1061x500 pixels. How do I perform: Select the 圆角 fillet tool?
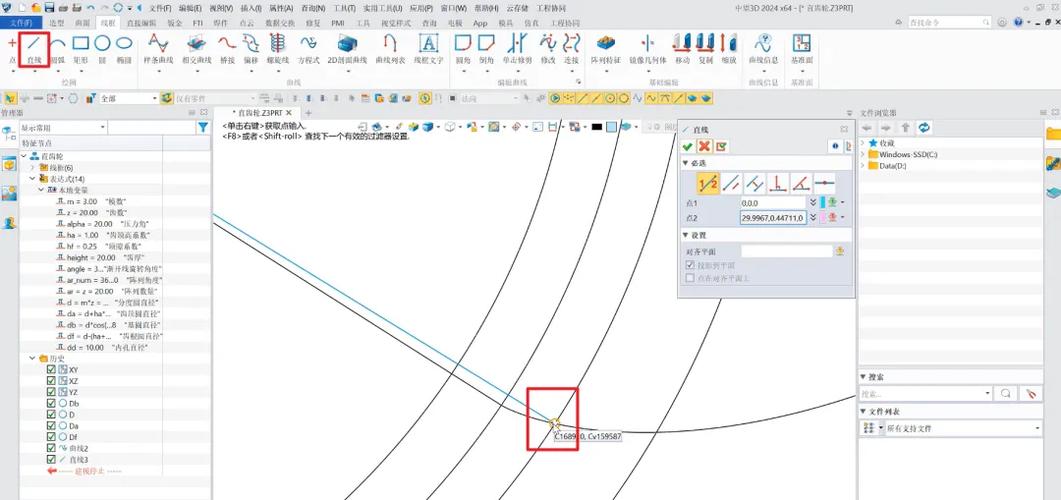click(x=463, y=49)
